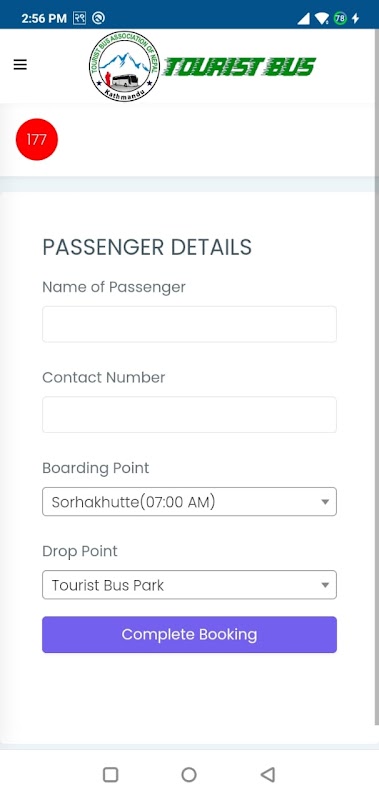Open the Drop Point Tourist Bus Park dropdown
The width and height of the screenshot is (379, 800).
(x=189, y=585)
